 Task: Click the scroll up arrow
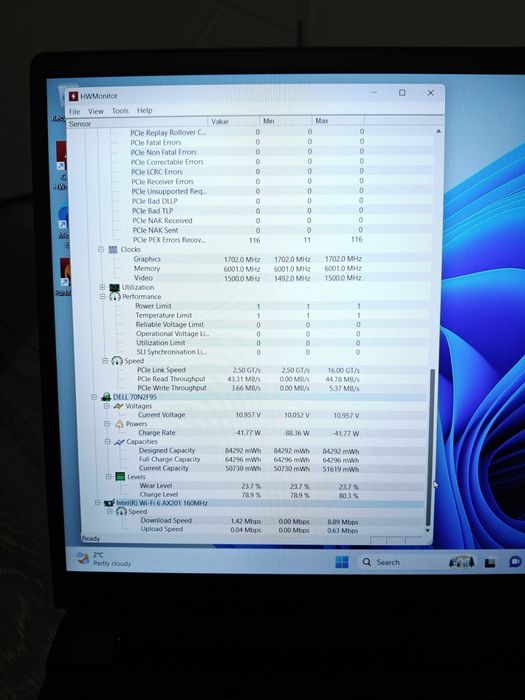438,131
